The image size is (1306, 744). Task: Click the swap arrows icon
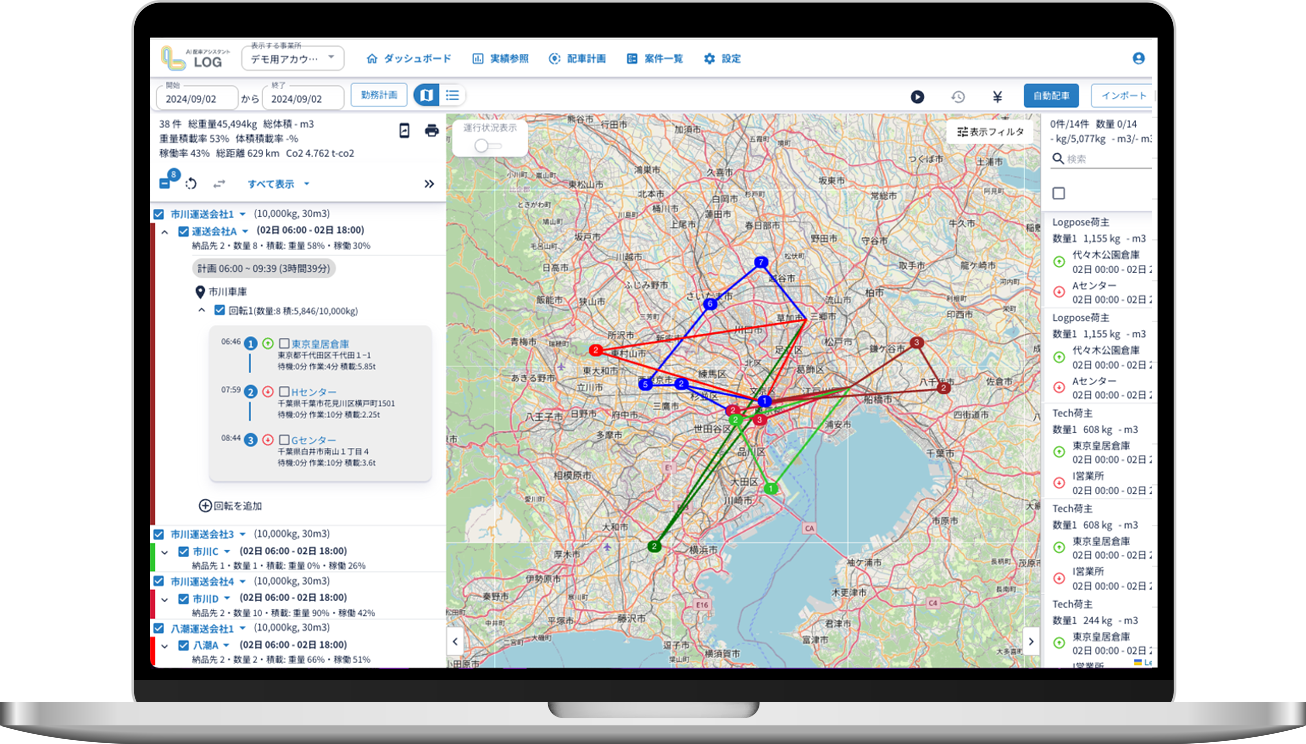coord(220,184)
